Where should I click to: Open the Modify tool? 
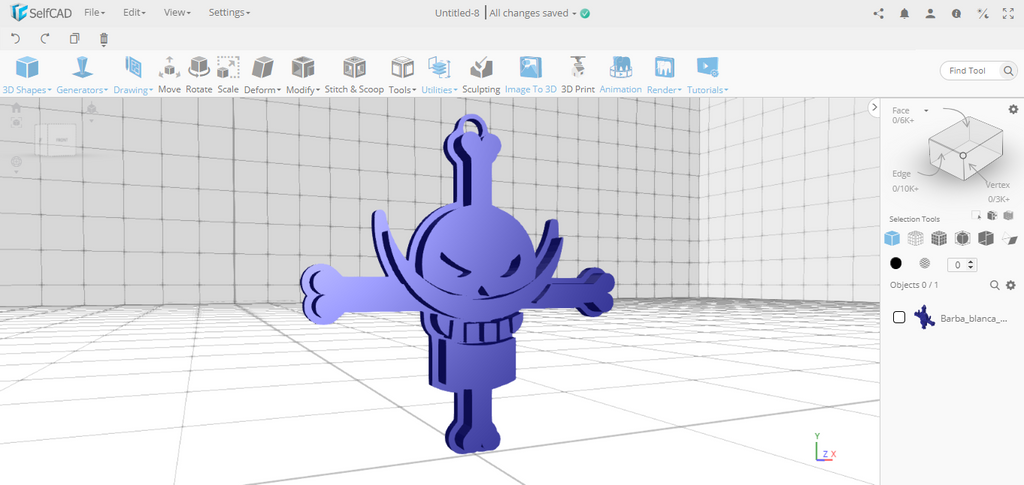coord(303,75)
